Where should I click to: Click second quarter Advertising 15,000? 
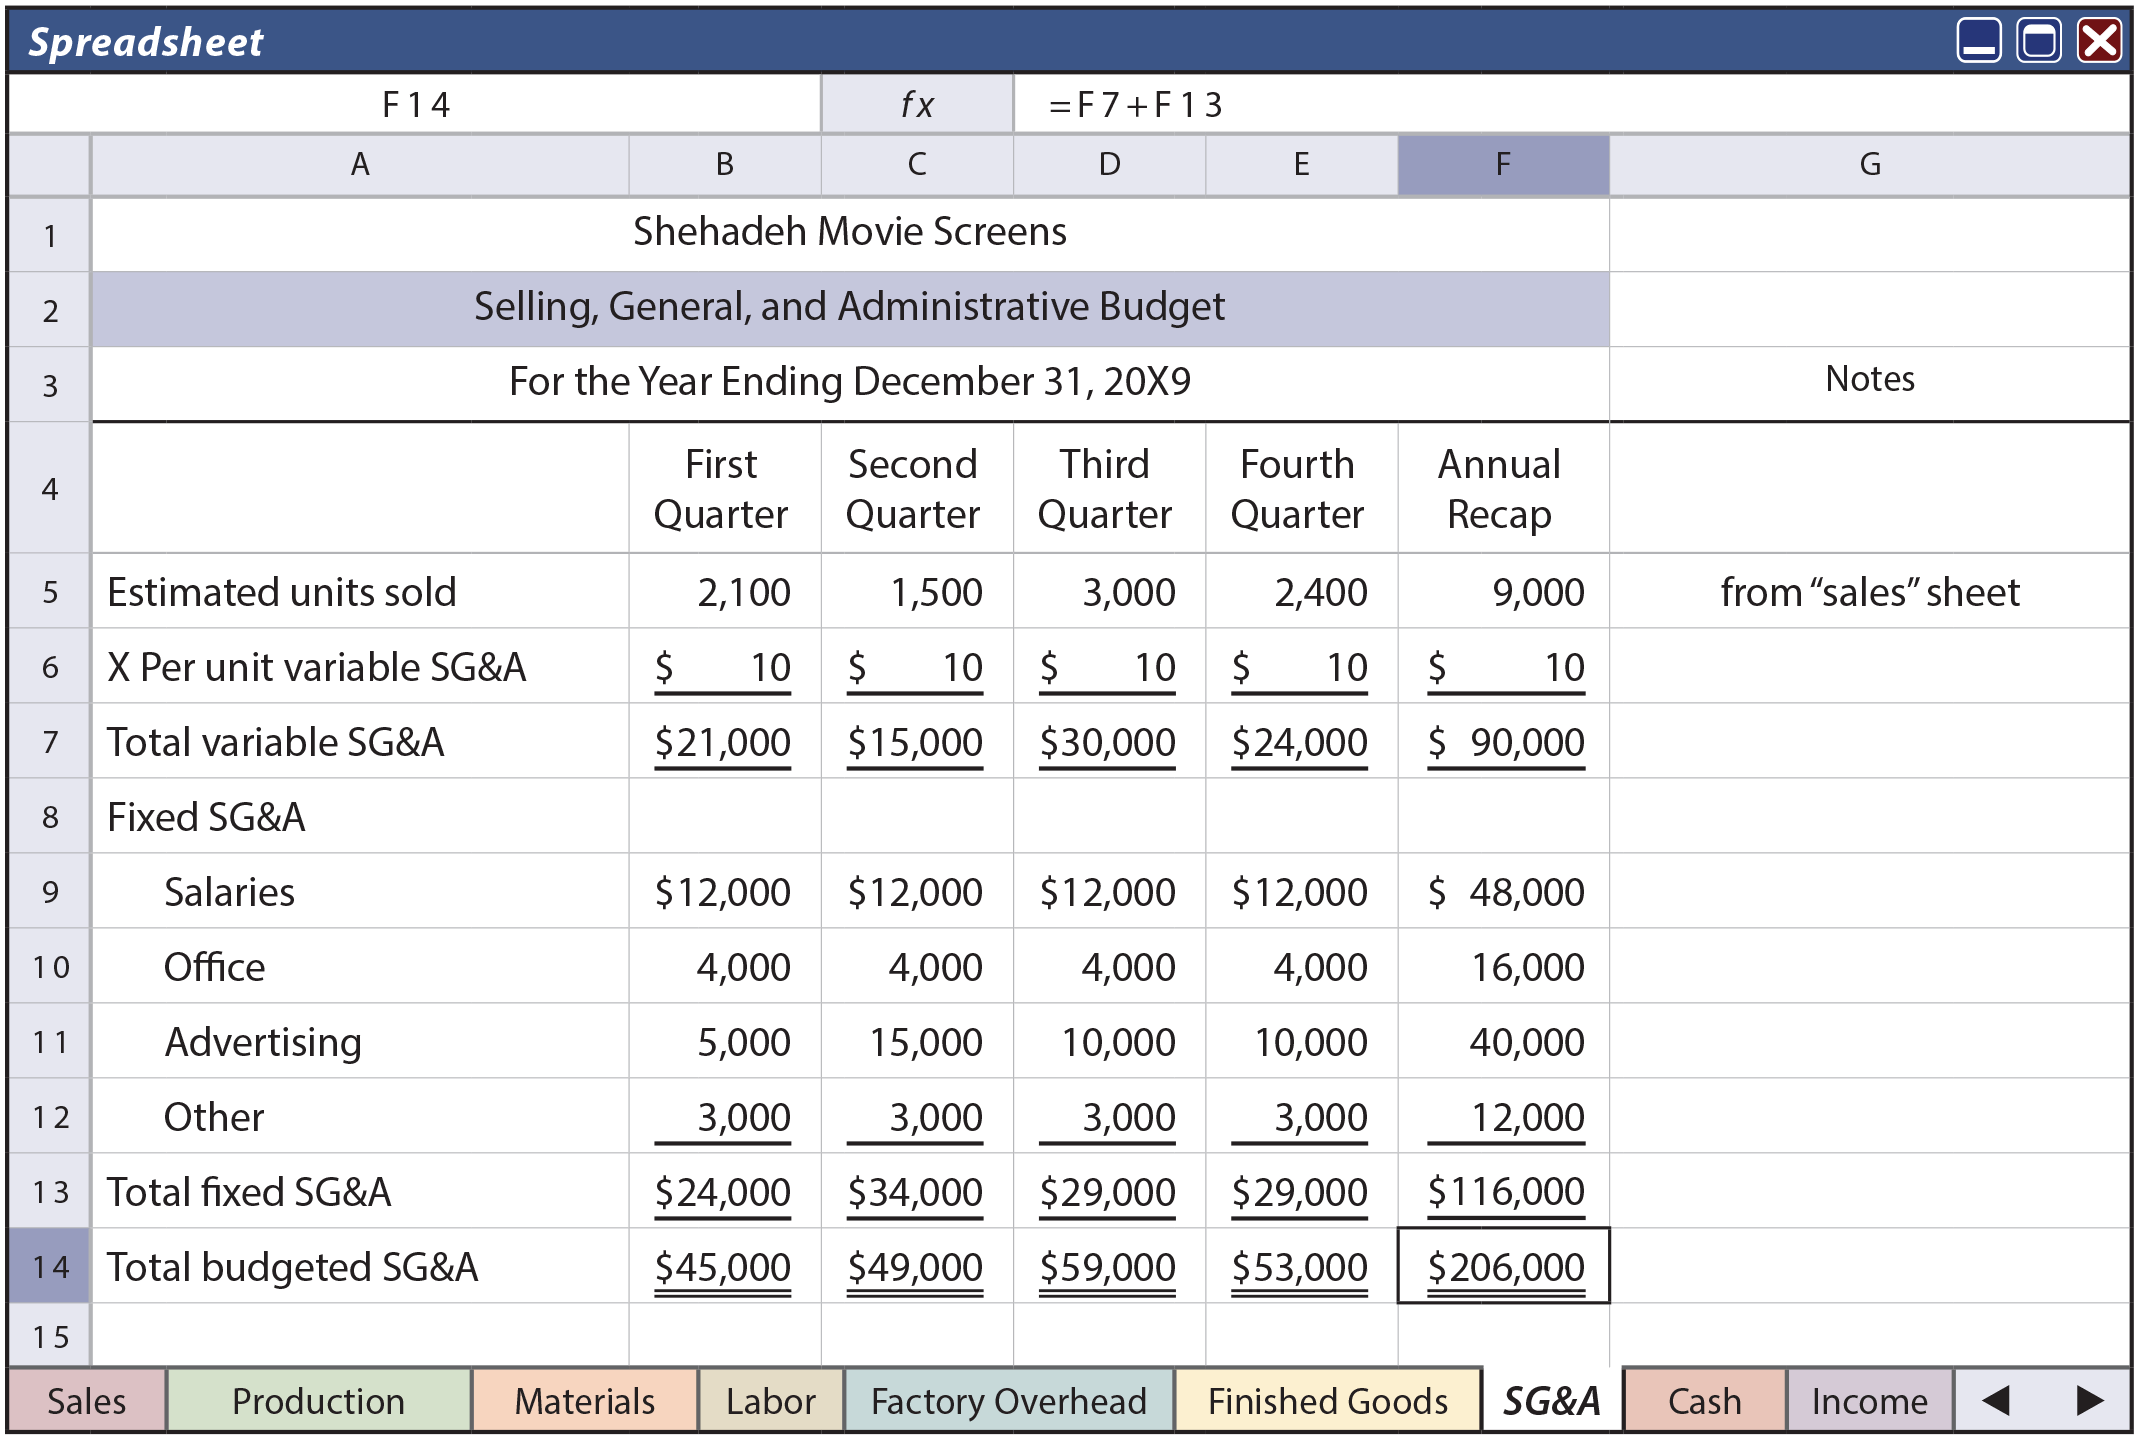pos(917,1041)
